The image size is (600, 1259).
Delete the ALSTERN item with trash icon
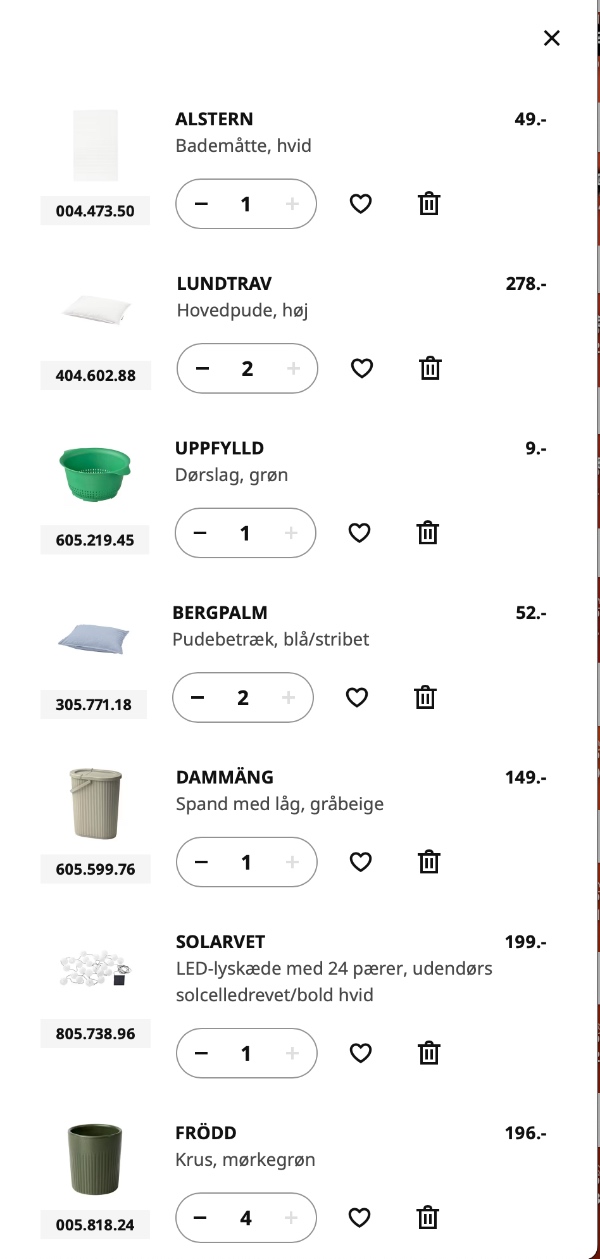[x=428, y=203]
